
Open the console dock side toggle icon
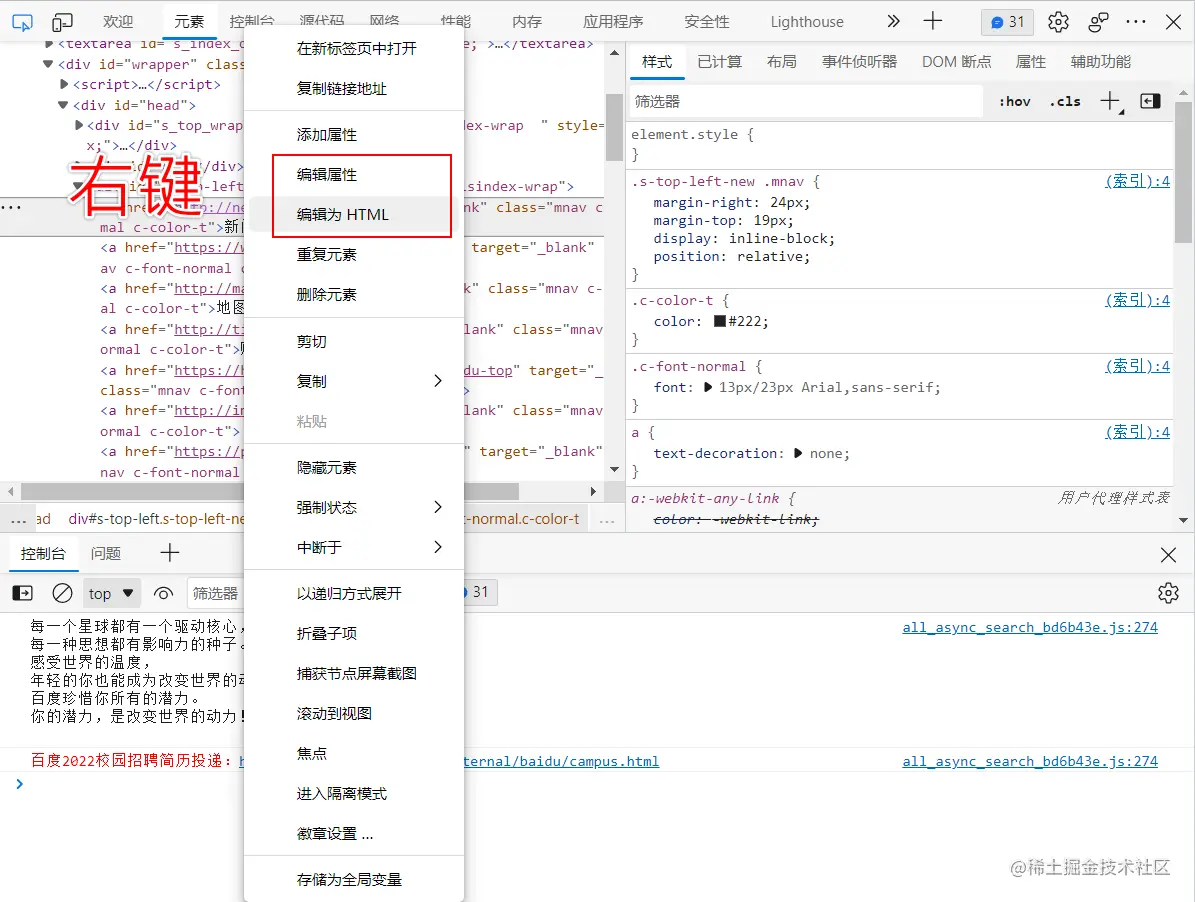pos(22,592)
